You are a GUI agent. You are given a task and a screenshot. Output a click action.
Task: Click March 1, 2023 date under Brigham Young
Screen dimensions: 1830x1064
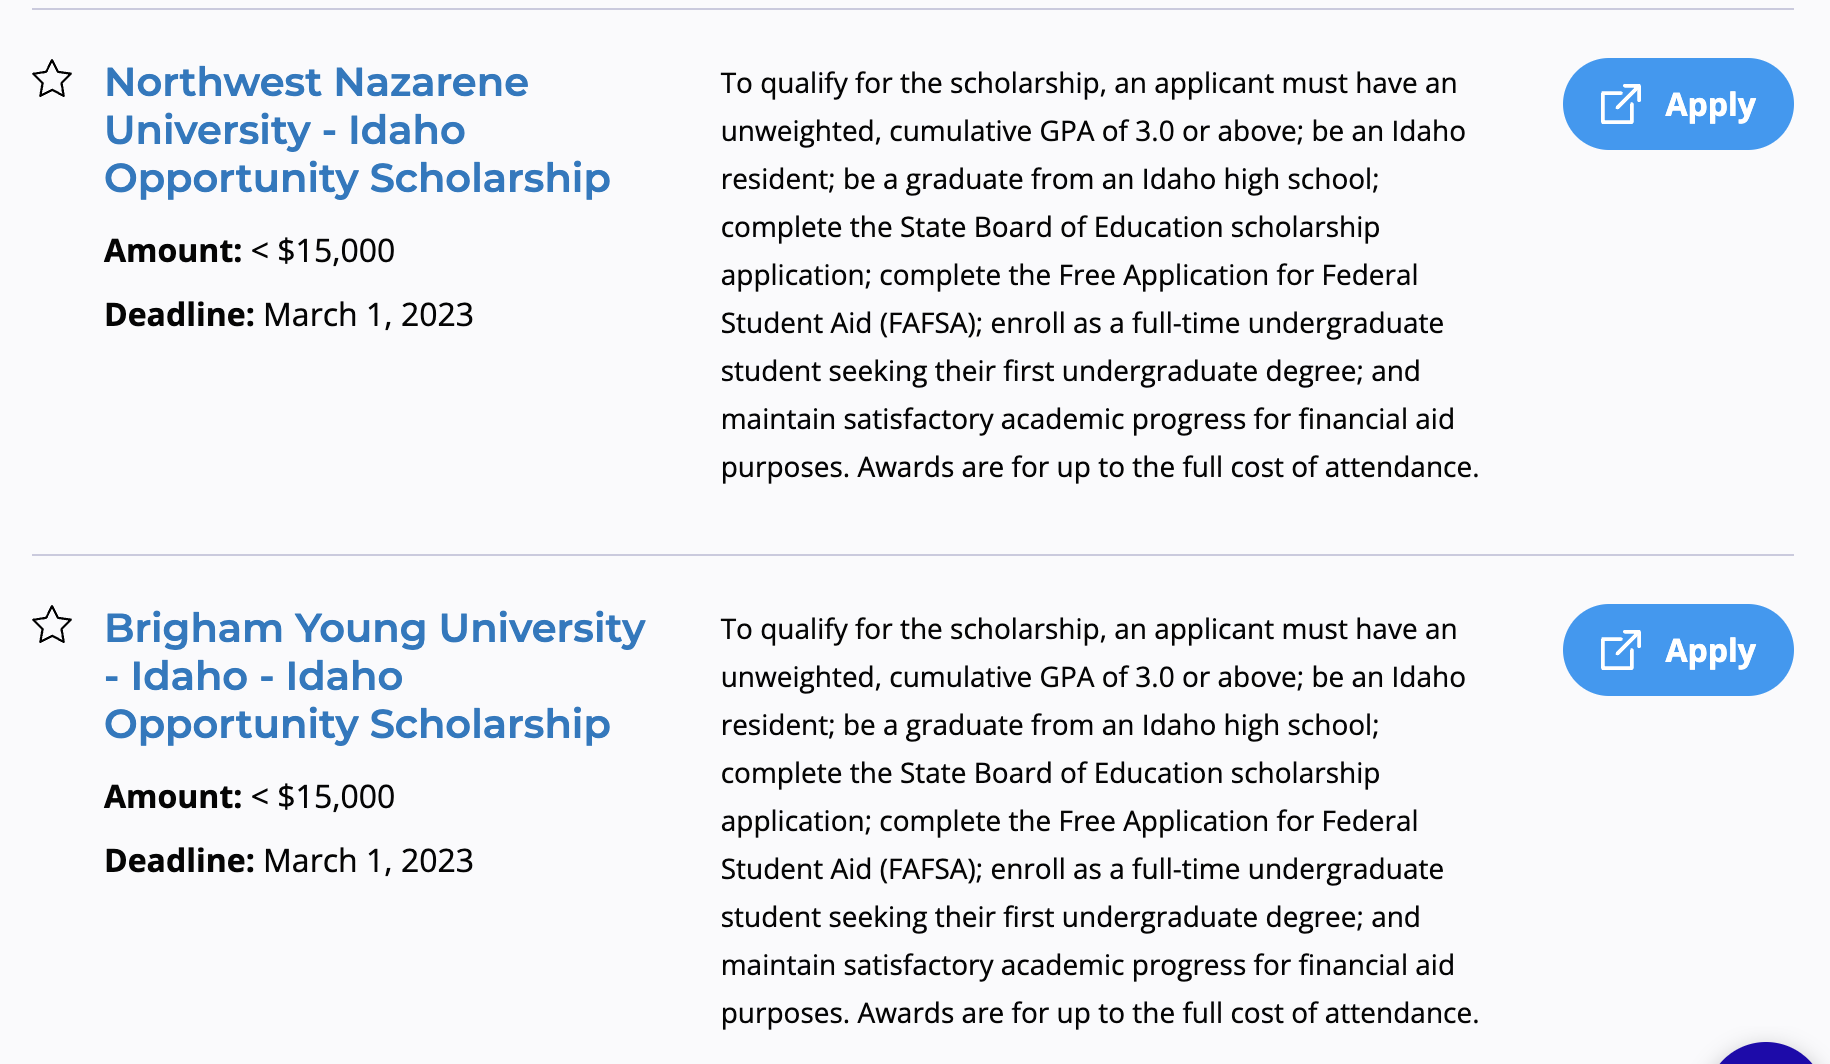coord(368,860)
